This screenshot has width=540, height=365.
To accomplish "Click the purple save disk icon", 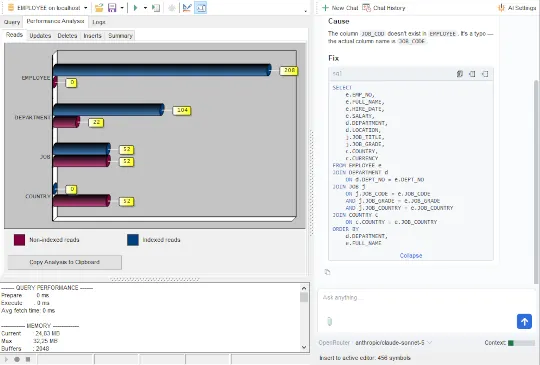I will pos(112,8).
